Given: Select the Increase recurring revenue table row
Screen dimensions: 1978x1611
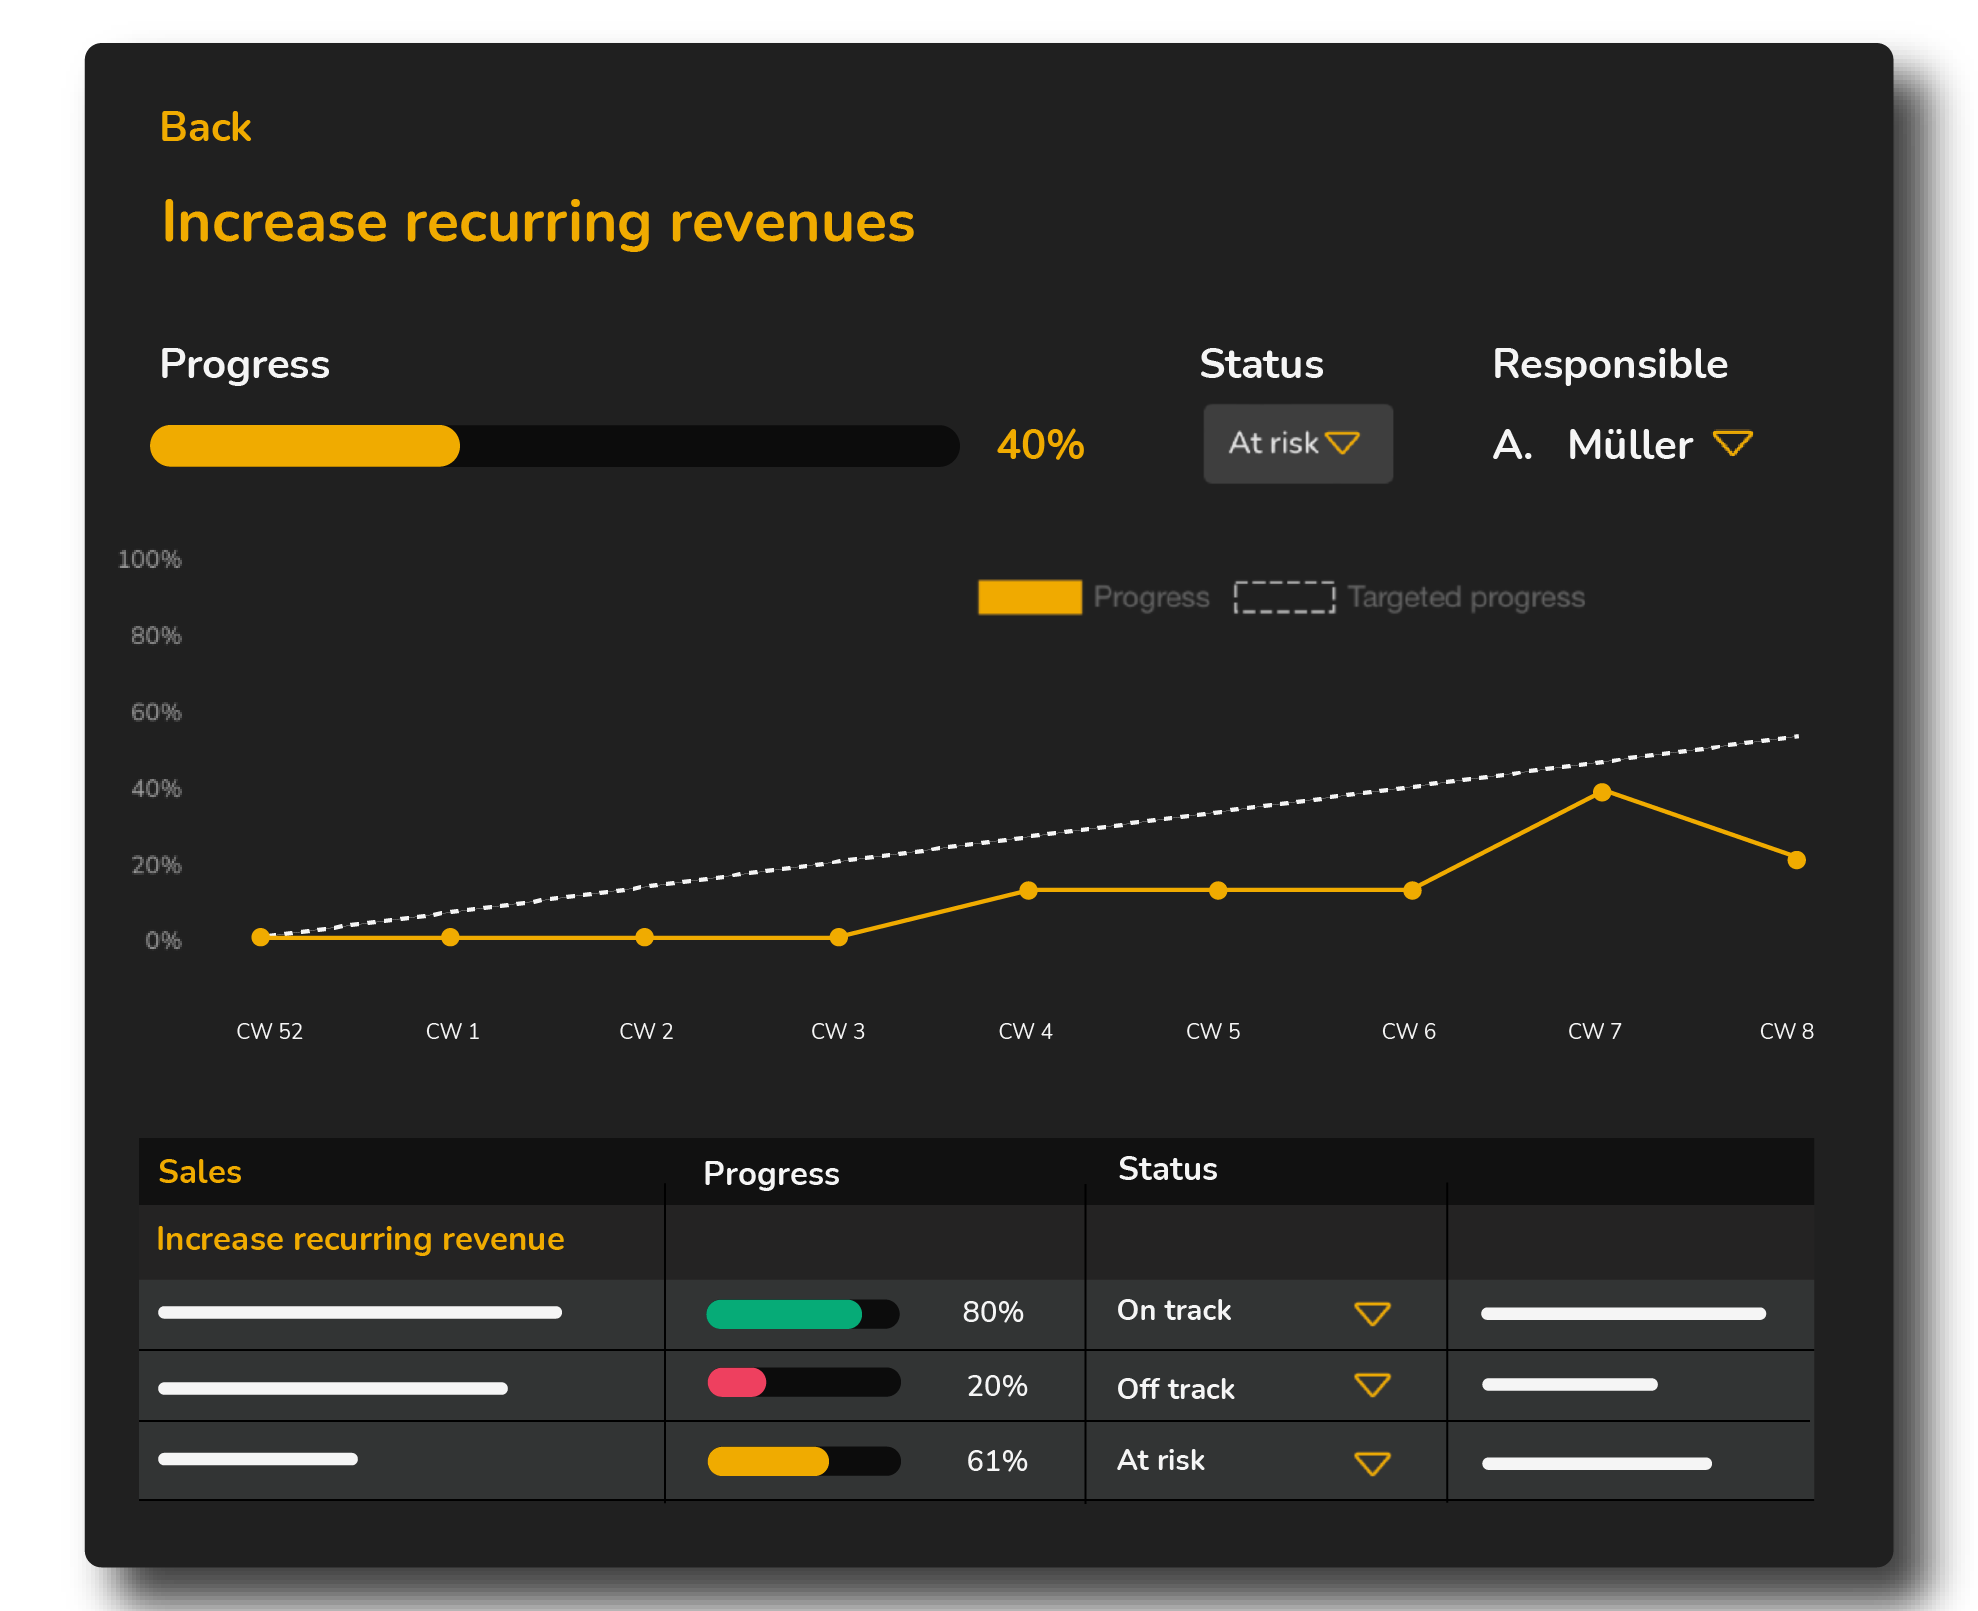Looking at the screenshot, I should [360, 1238].
